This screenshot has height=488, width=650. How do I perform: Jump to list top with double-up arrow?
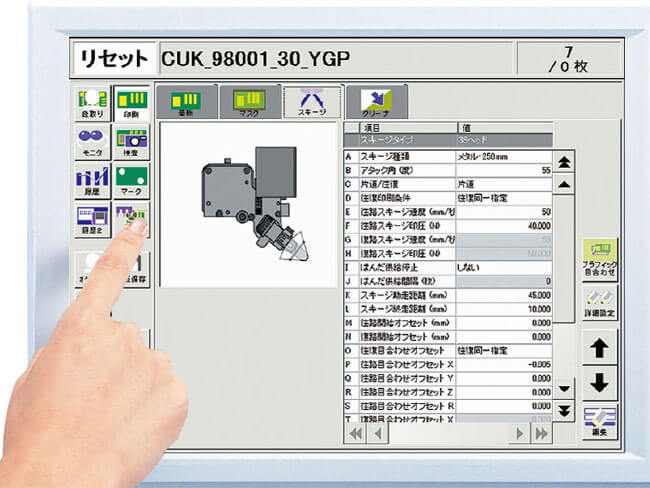[x=565, y=162]
